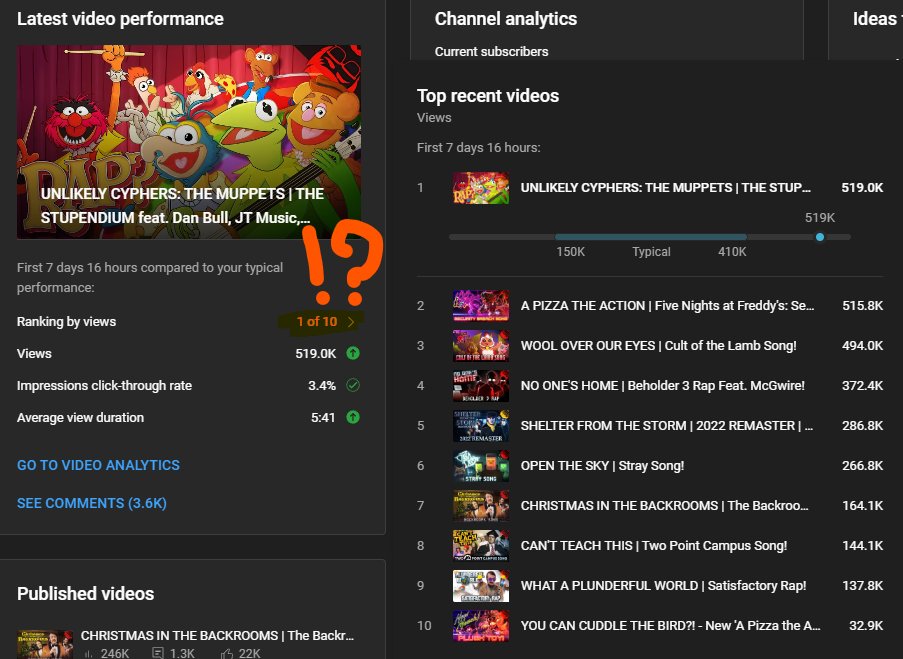The height and width of the screenshot is (659, 903).
Task: Open 'SHELTER FROM THE STORM | 2022 REMASTER' title
Action: click(667, 426)
